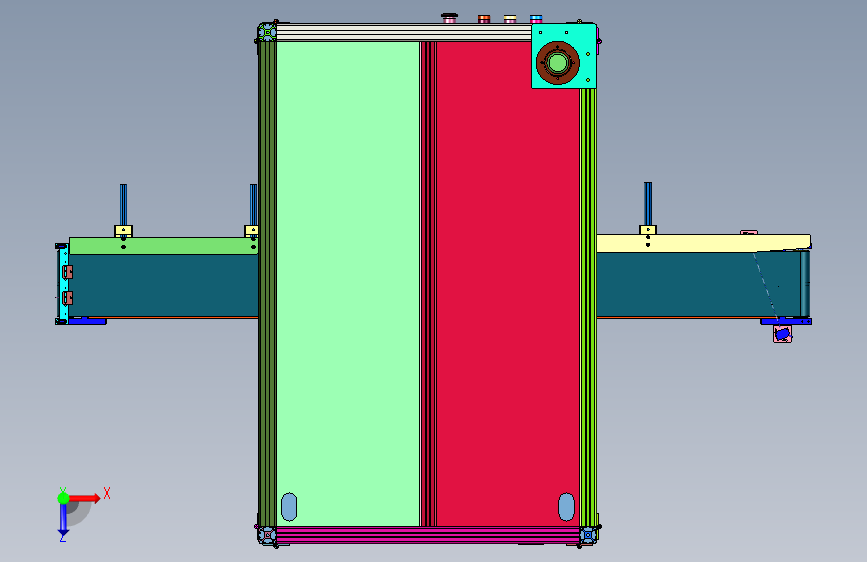Select the teal belt of the left conveyor

coord(163,285)
